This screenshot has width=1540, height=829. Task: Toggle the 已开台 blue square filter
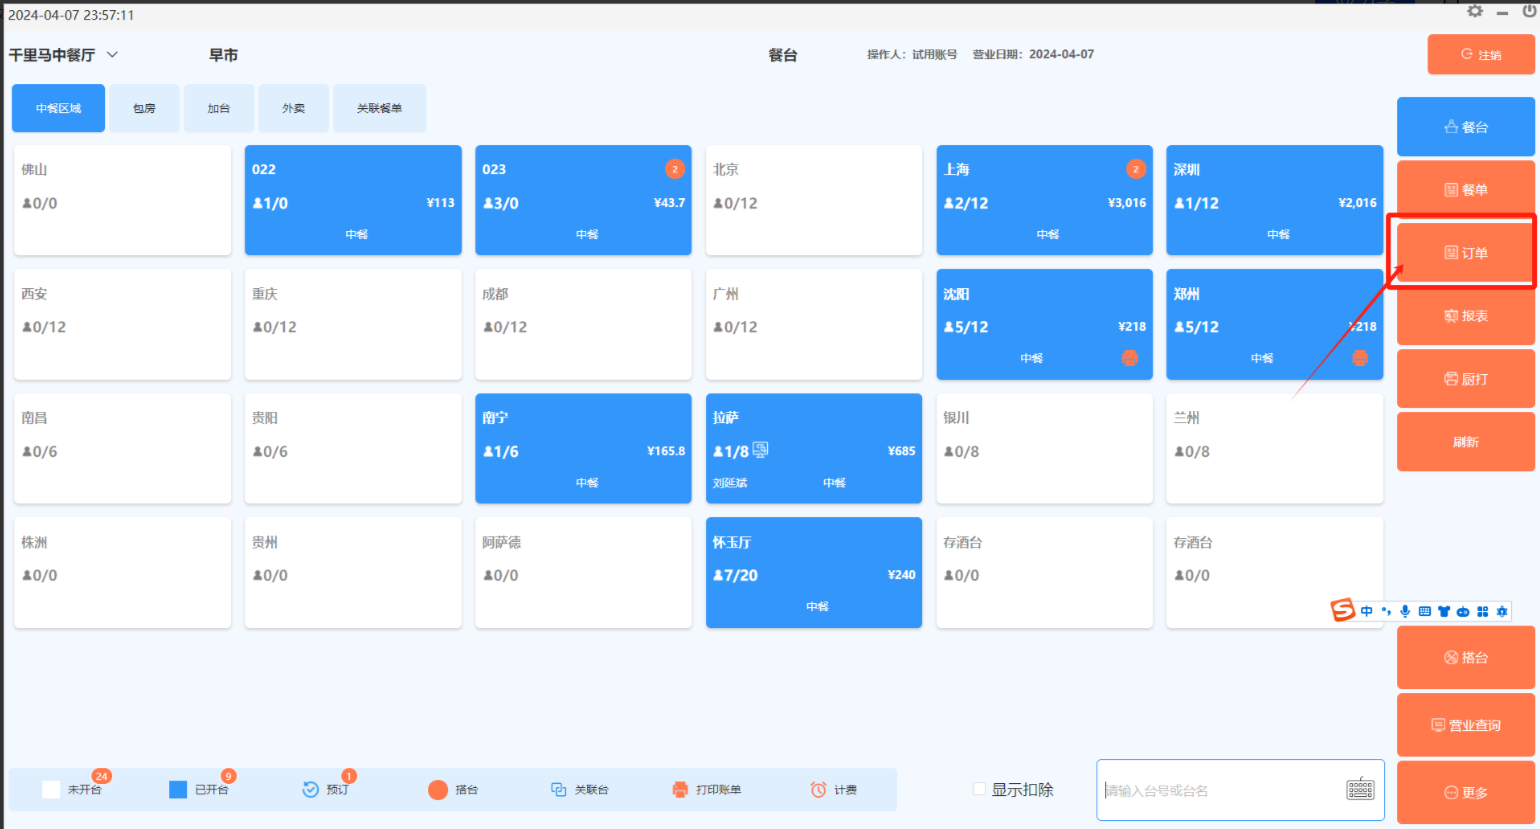point(178,790)
